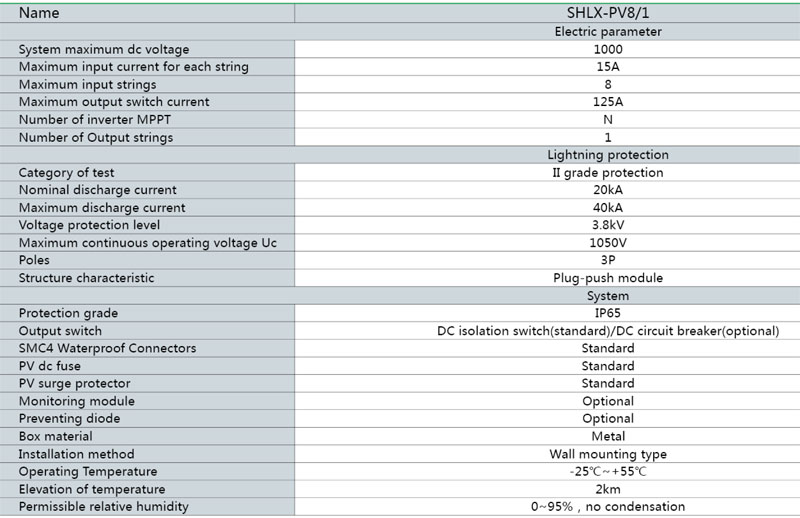The width and height of the screenshot is (800, 518).
Task: Select the SMC4 Waterproof Connectors label
Action: point(107,348)
